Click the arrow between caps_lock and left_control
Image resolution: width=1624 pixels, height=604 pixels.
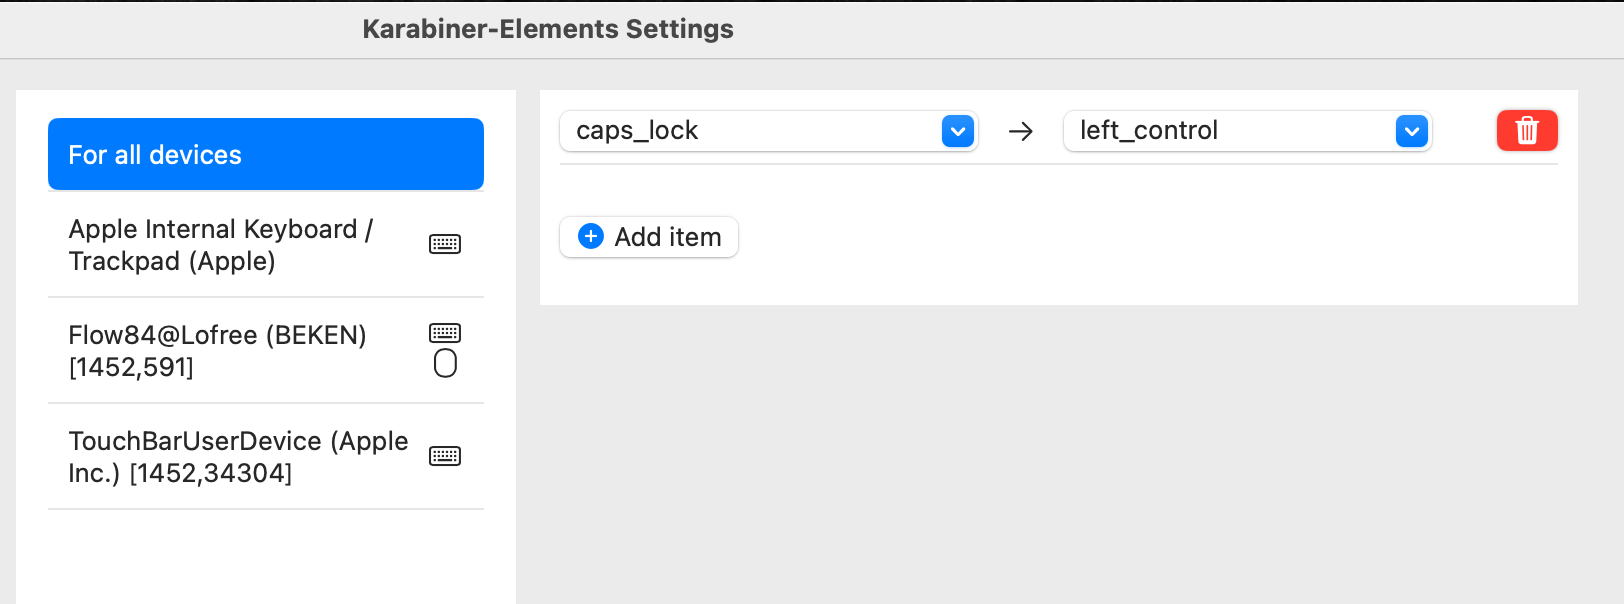point(1020,131)
